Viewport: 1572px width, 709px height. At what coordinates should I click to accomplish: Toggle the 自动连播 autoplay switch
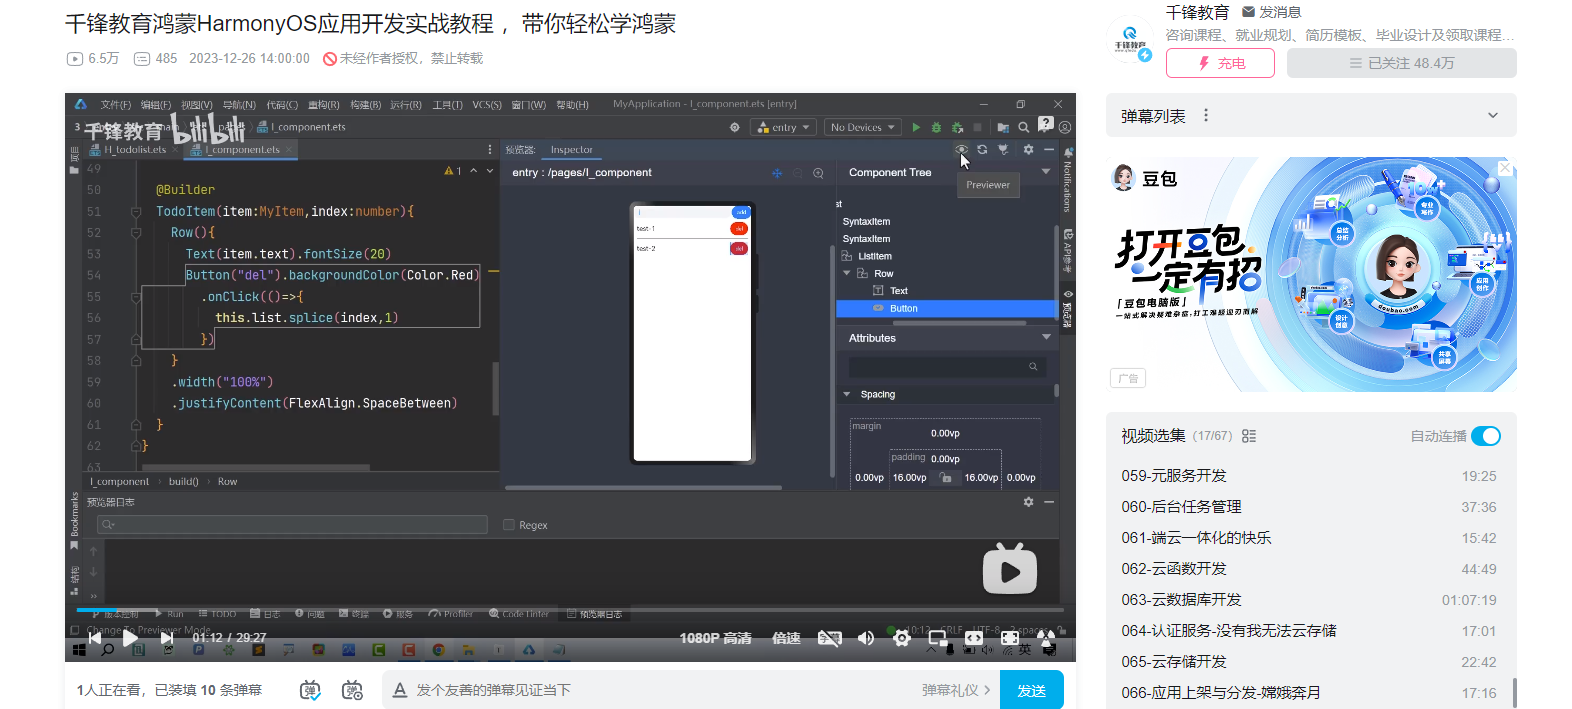(x=1486, y=436)
